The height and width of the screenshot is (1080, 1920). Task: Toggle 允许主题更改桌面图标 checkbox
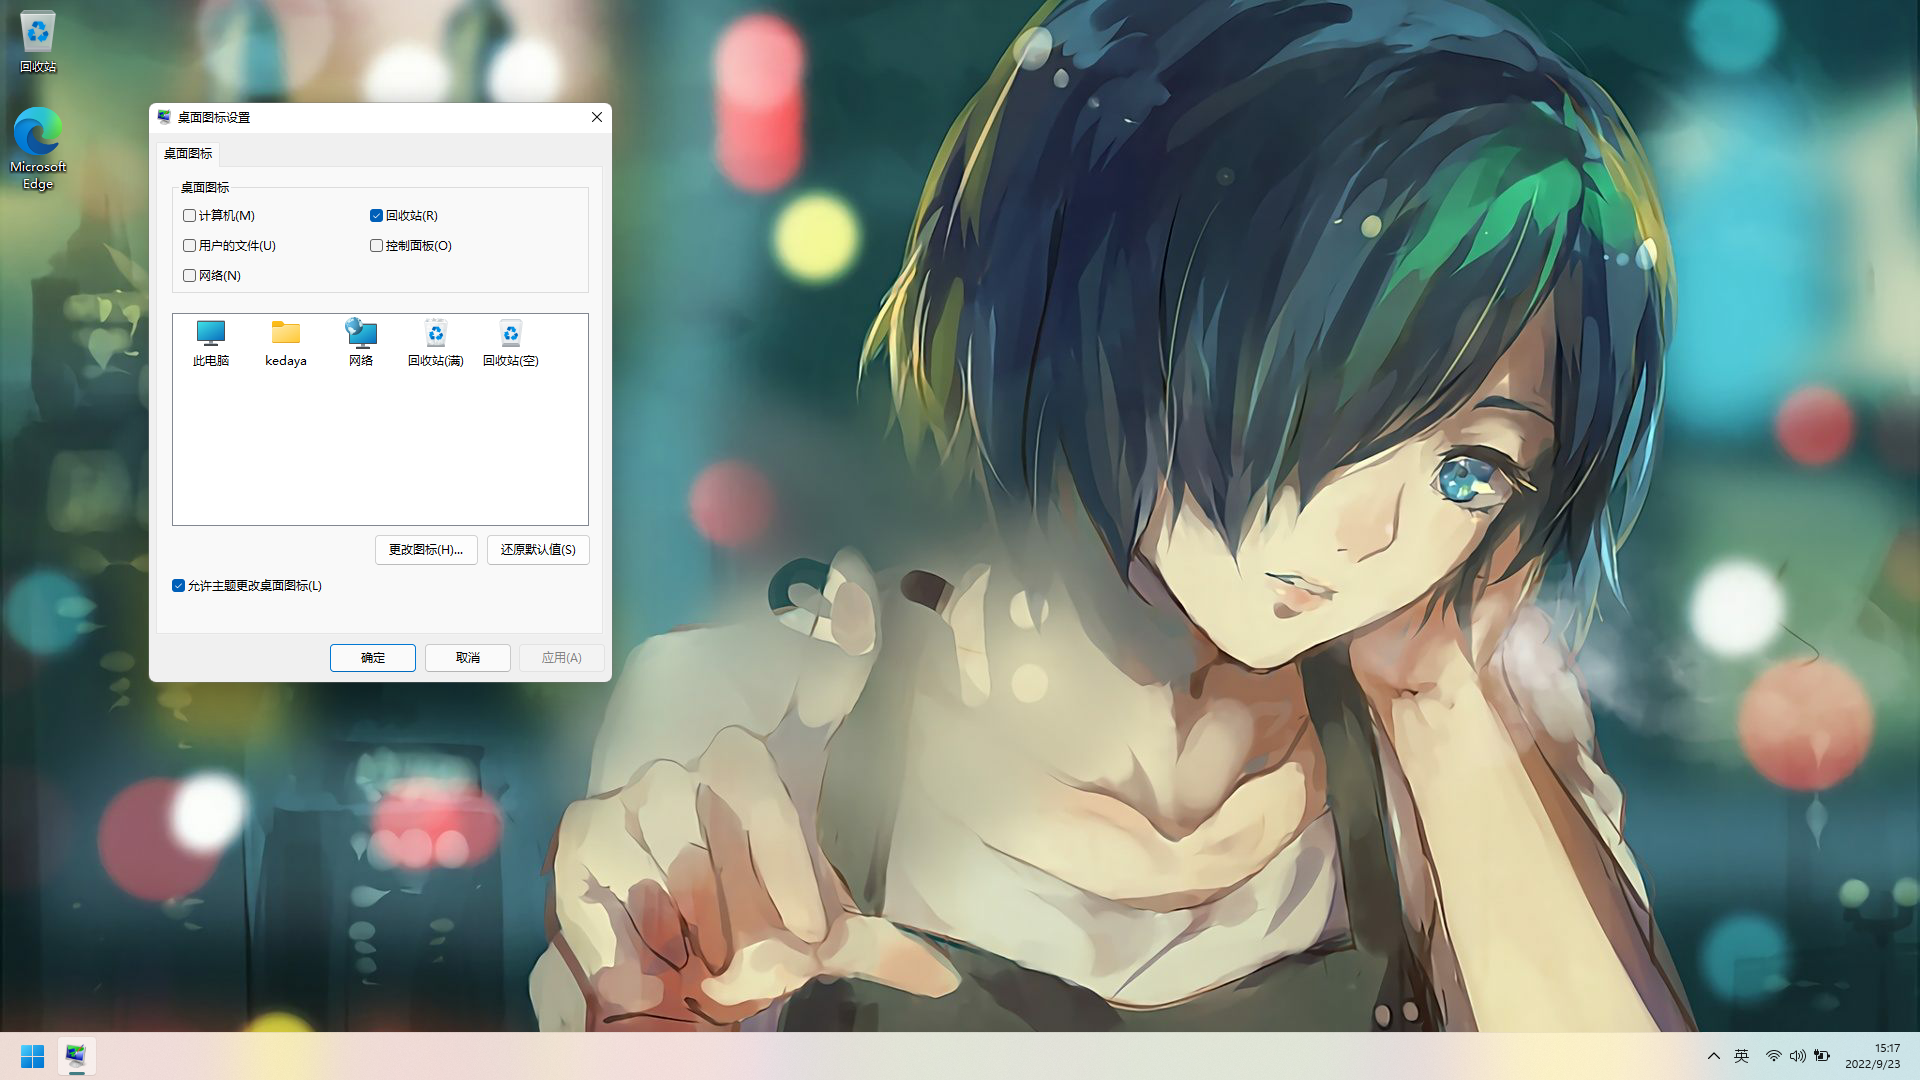click(x=178, y=586)
